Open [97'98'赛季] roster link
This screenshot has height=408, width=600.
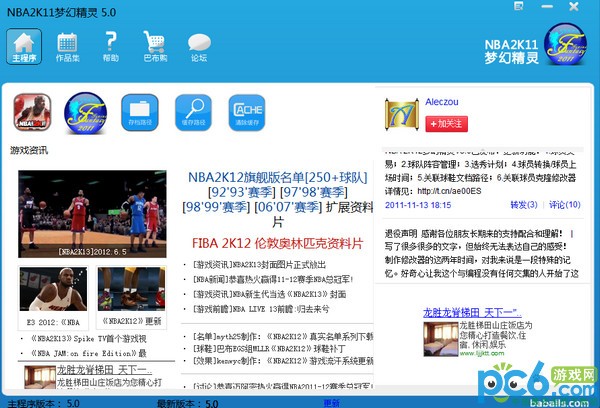click(314, 192)
